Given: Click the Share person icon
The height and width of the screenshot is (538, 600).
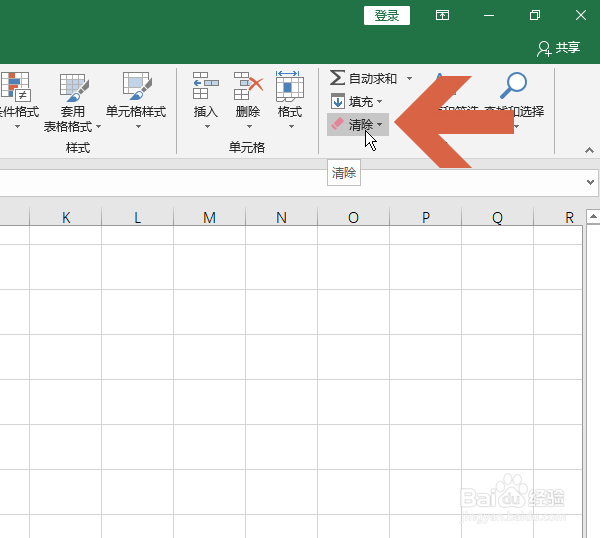Looking at the screenshot, I should 544,49.
